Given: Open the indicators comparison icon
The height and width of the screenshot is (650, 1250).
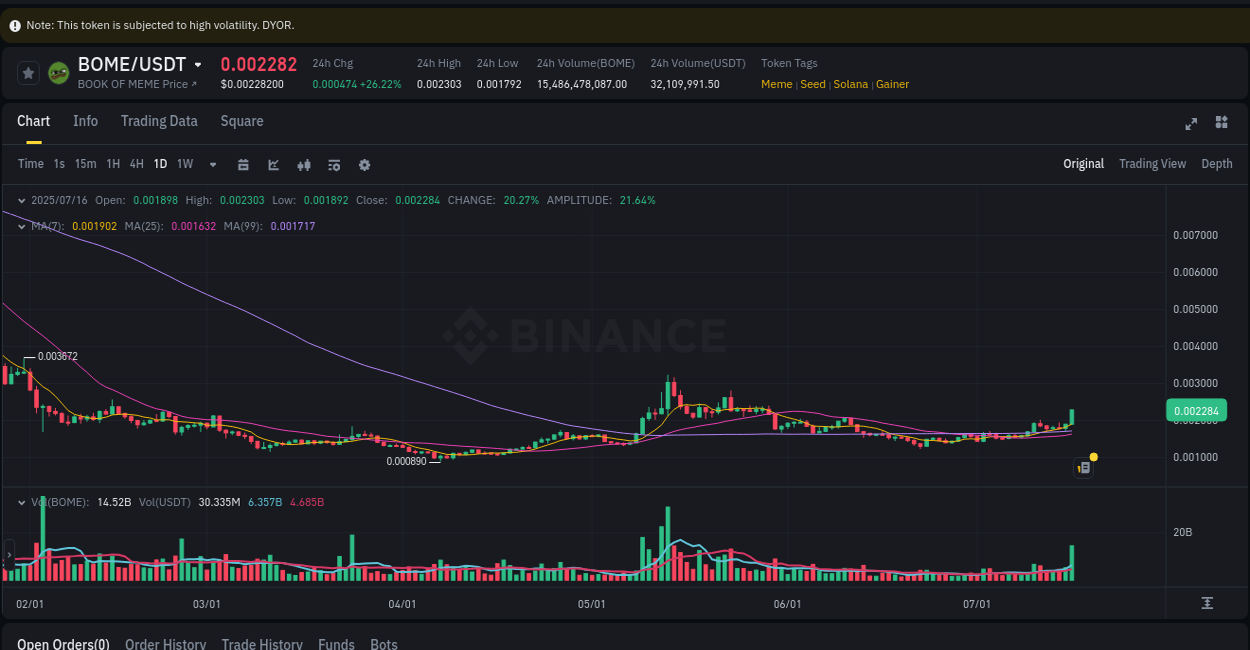Looking at the screenshot, I should point(304,163).
